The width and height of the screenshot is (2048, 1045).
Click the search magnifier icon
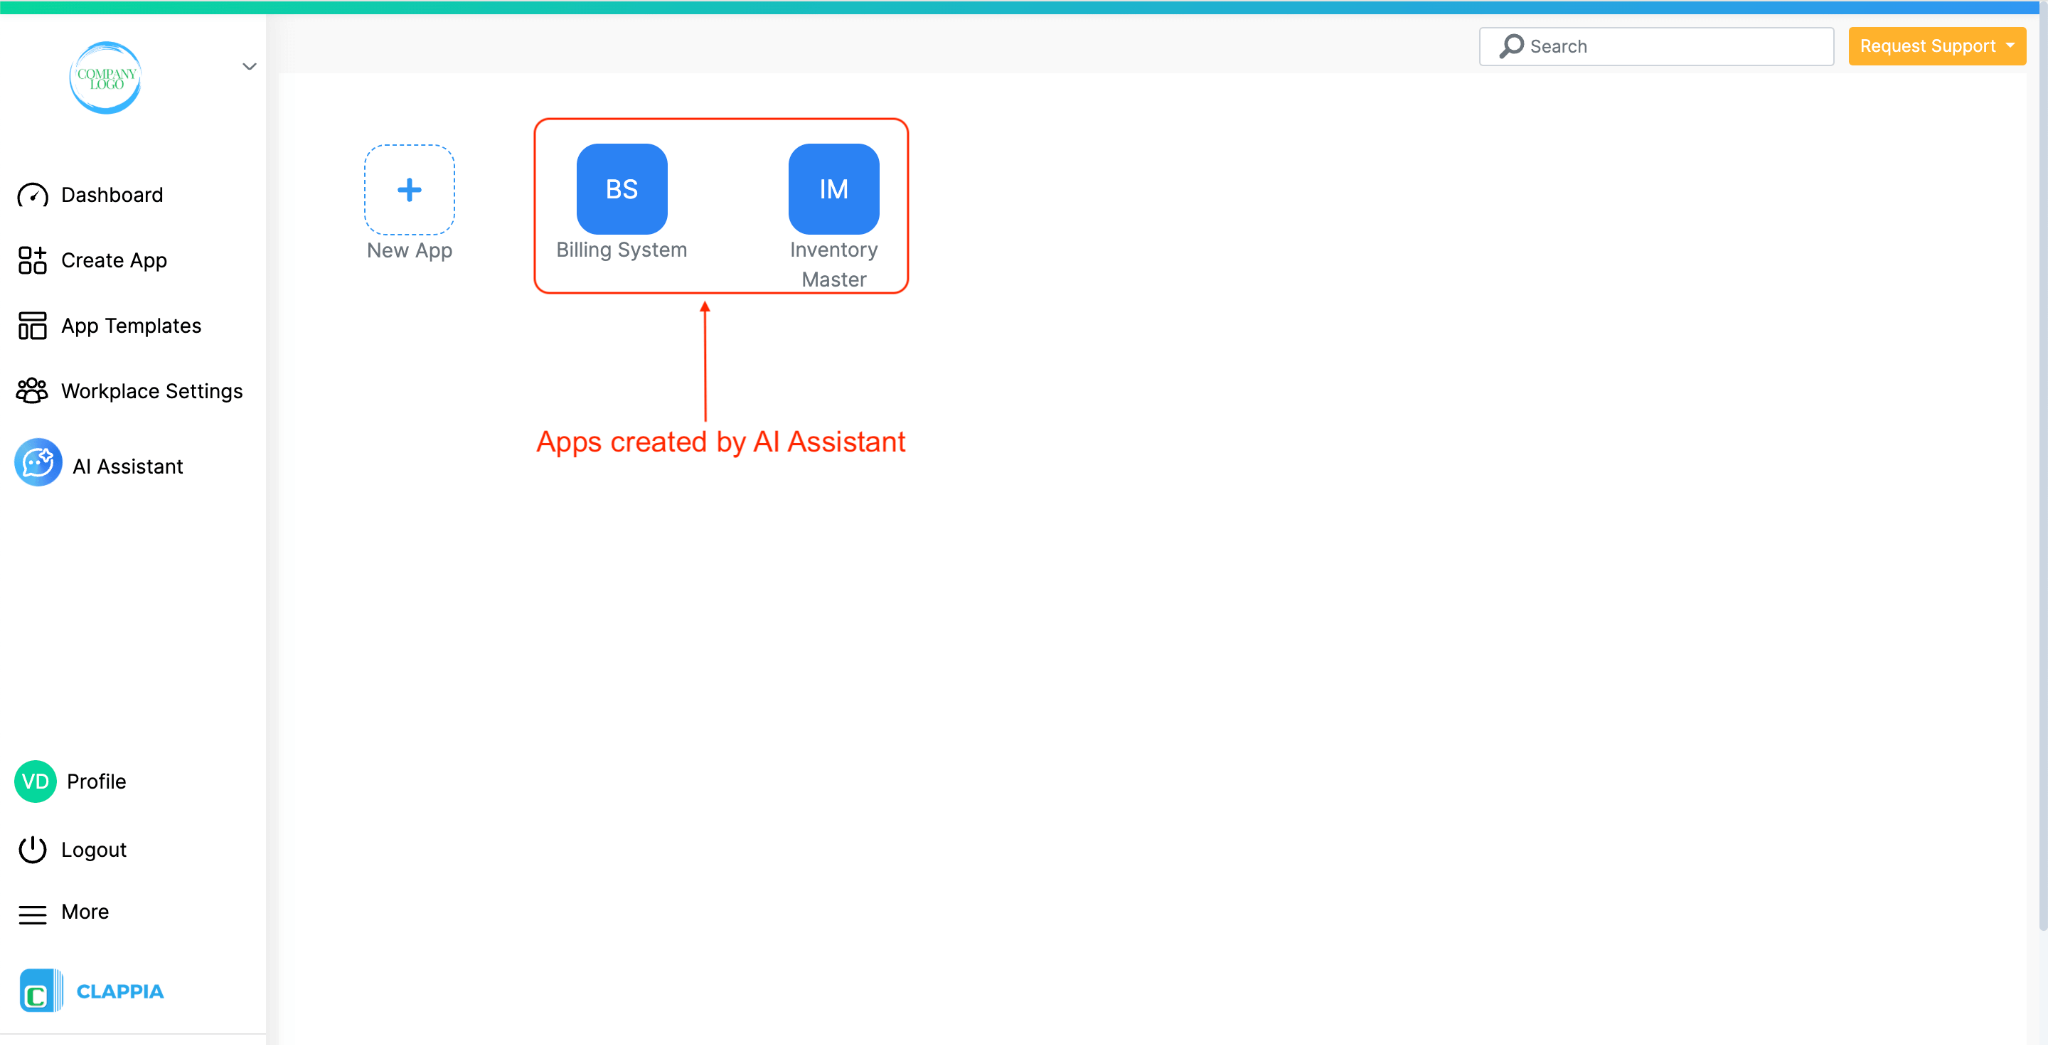1510,46
